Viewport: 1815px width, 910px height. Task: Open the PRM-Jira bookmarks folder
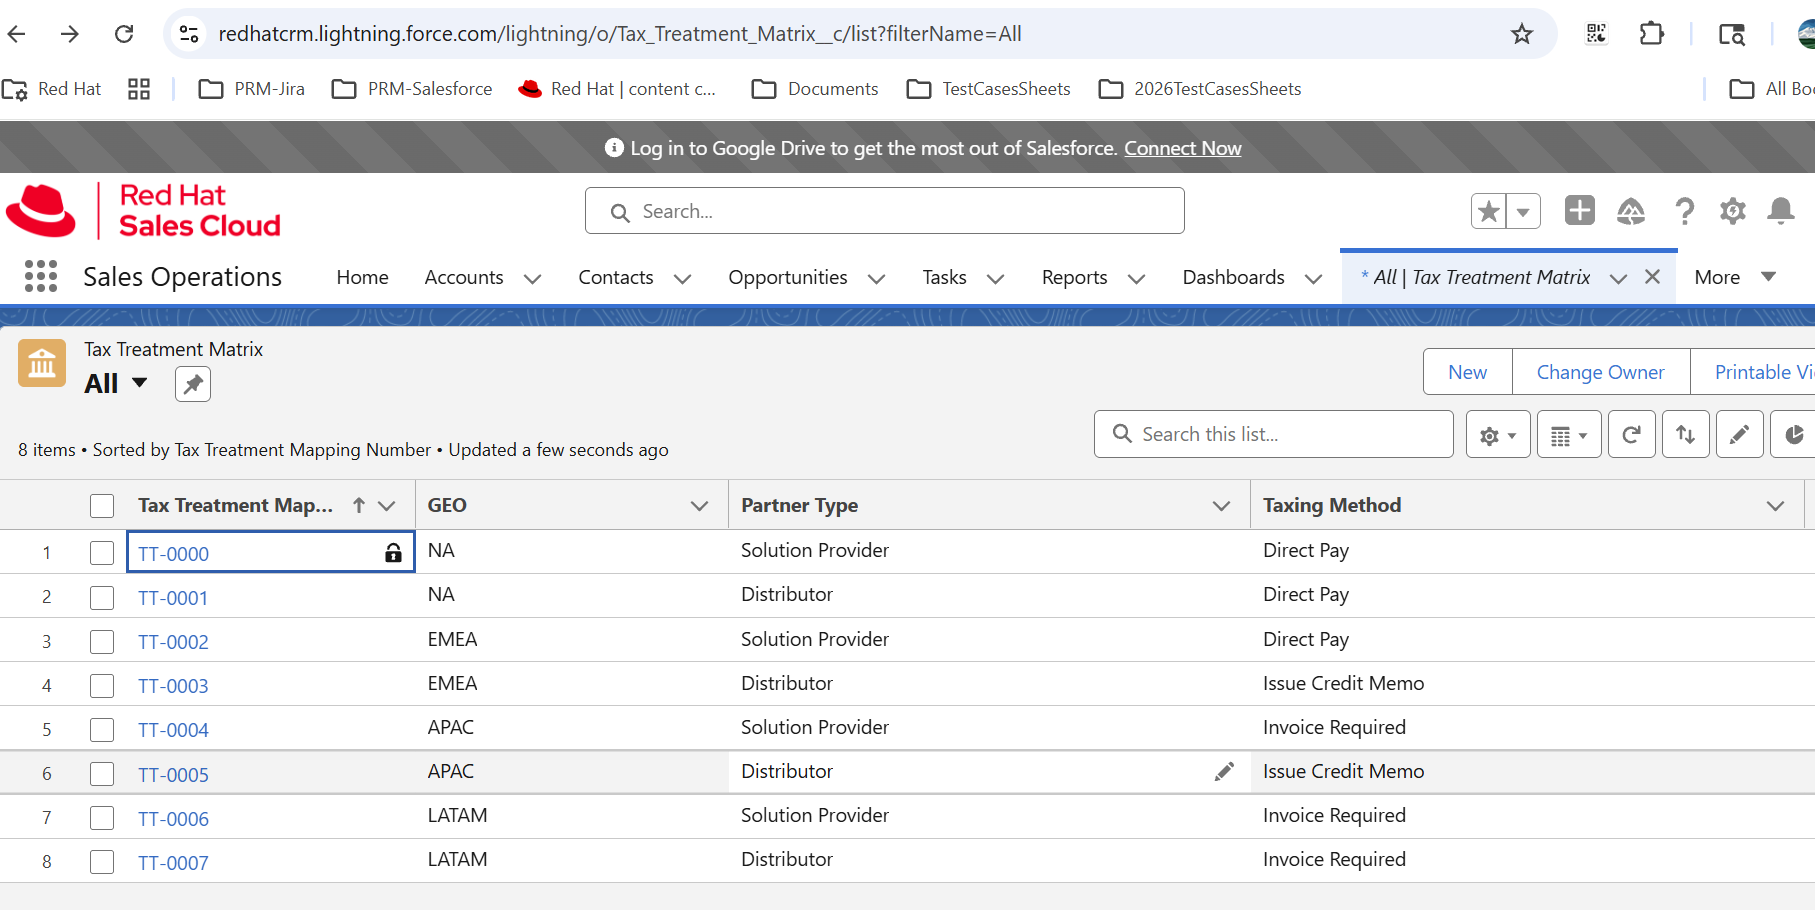click(x=251, y=89)
